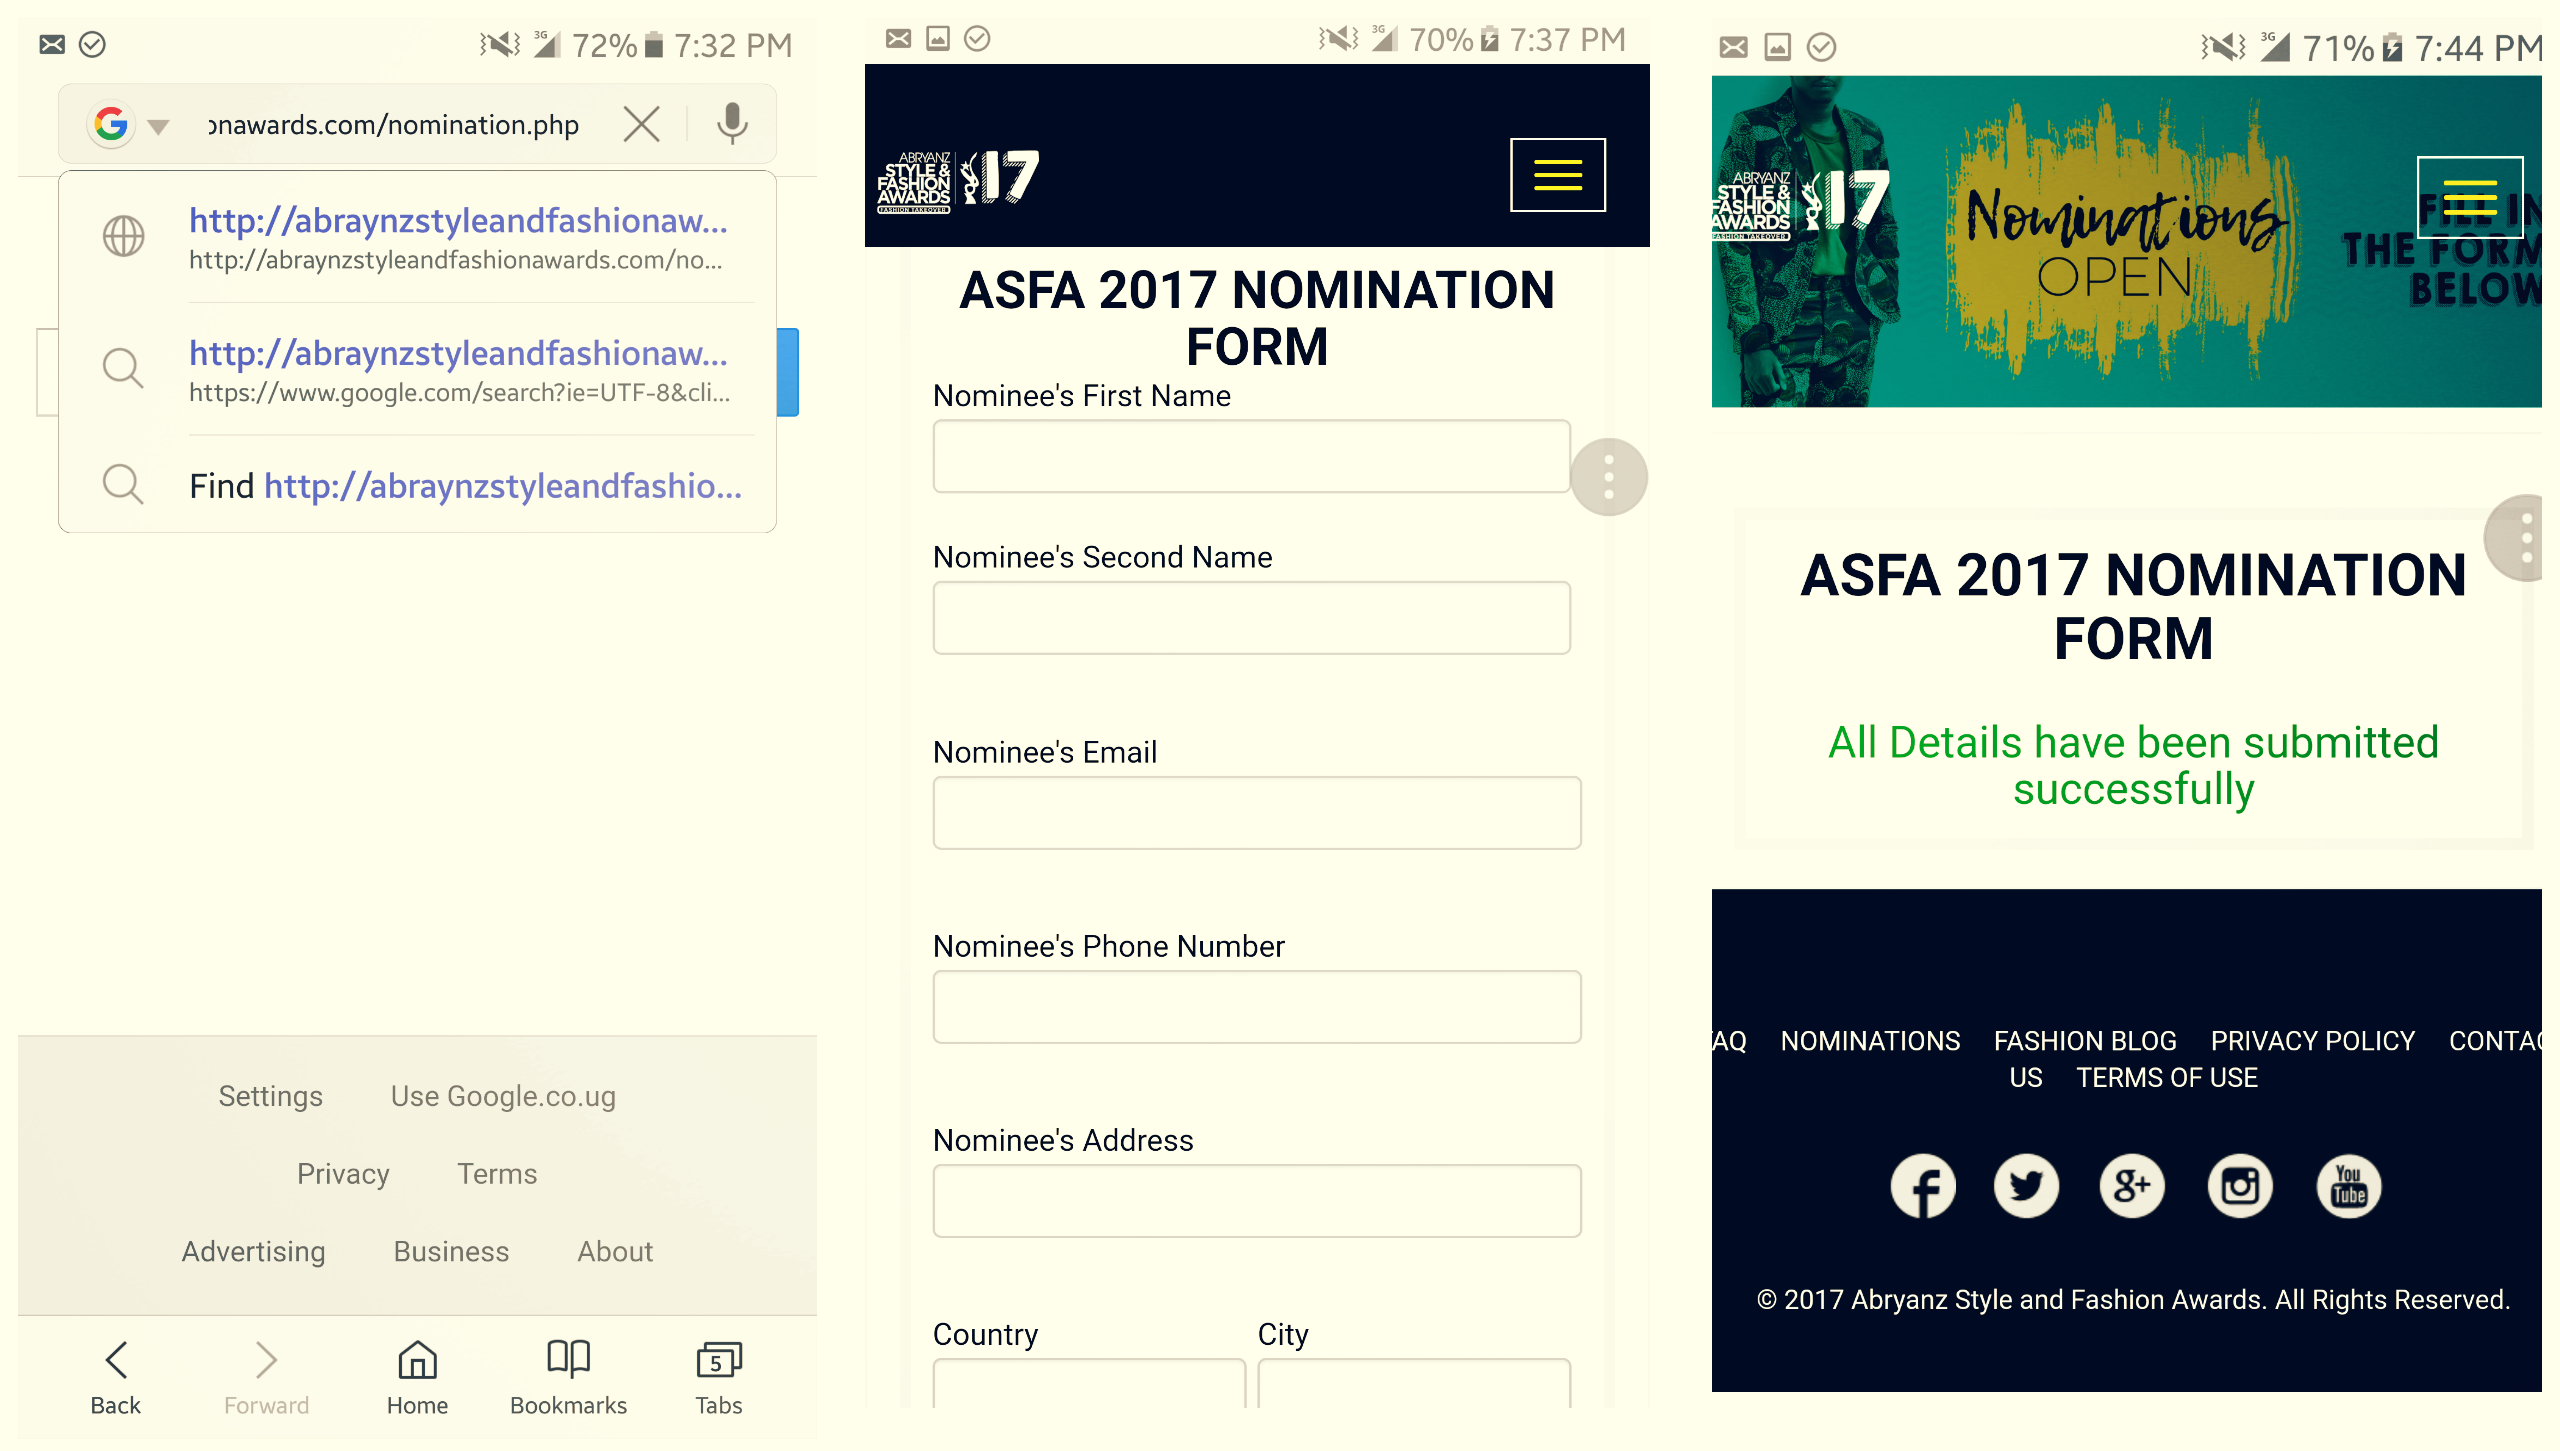Screen dimensions: 2560x1451
Task: Tap the Nominations Open banner image
Action: [x=2126, y=242]
